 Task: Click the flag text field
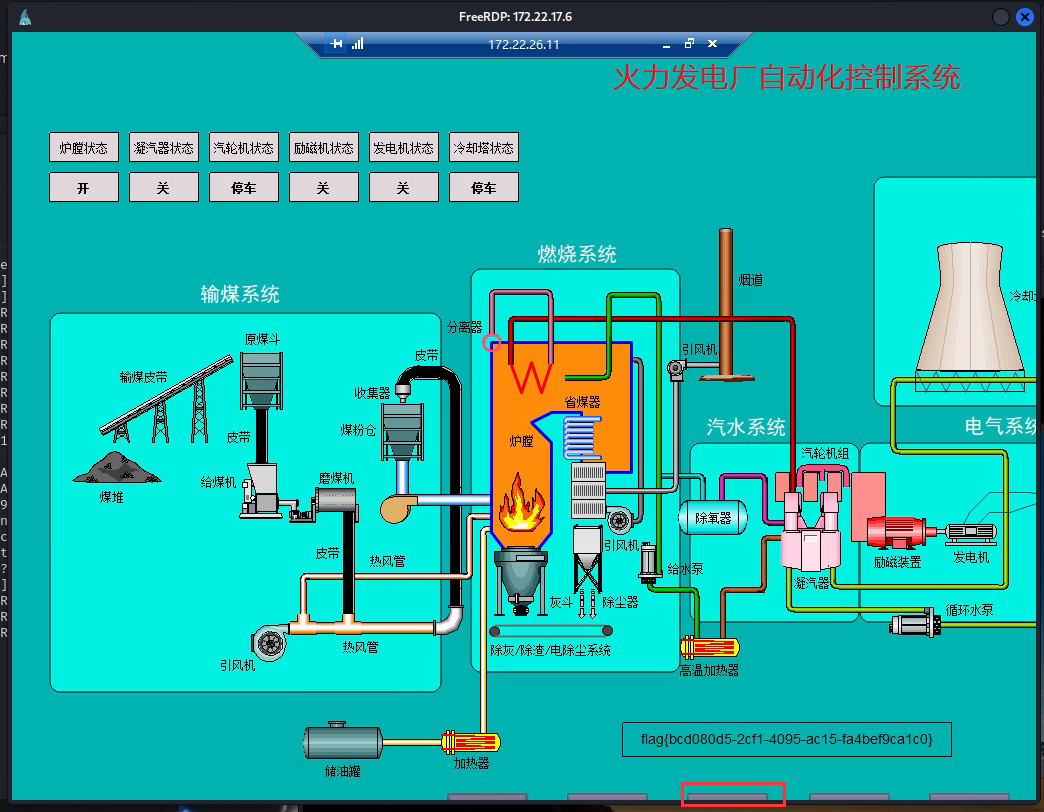click(786, 740)
